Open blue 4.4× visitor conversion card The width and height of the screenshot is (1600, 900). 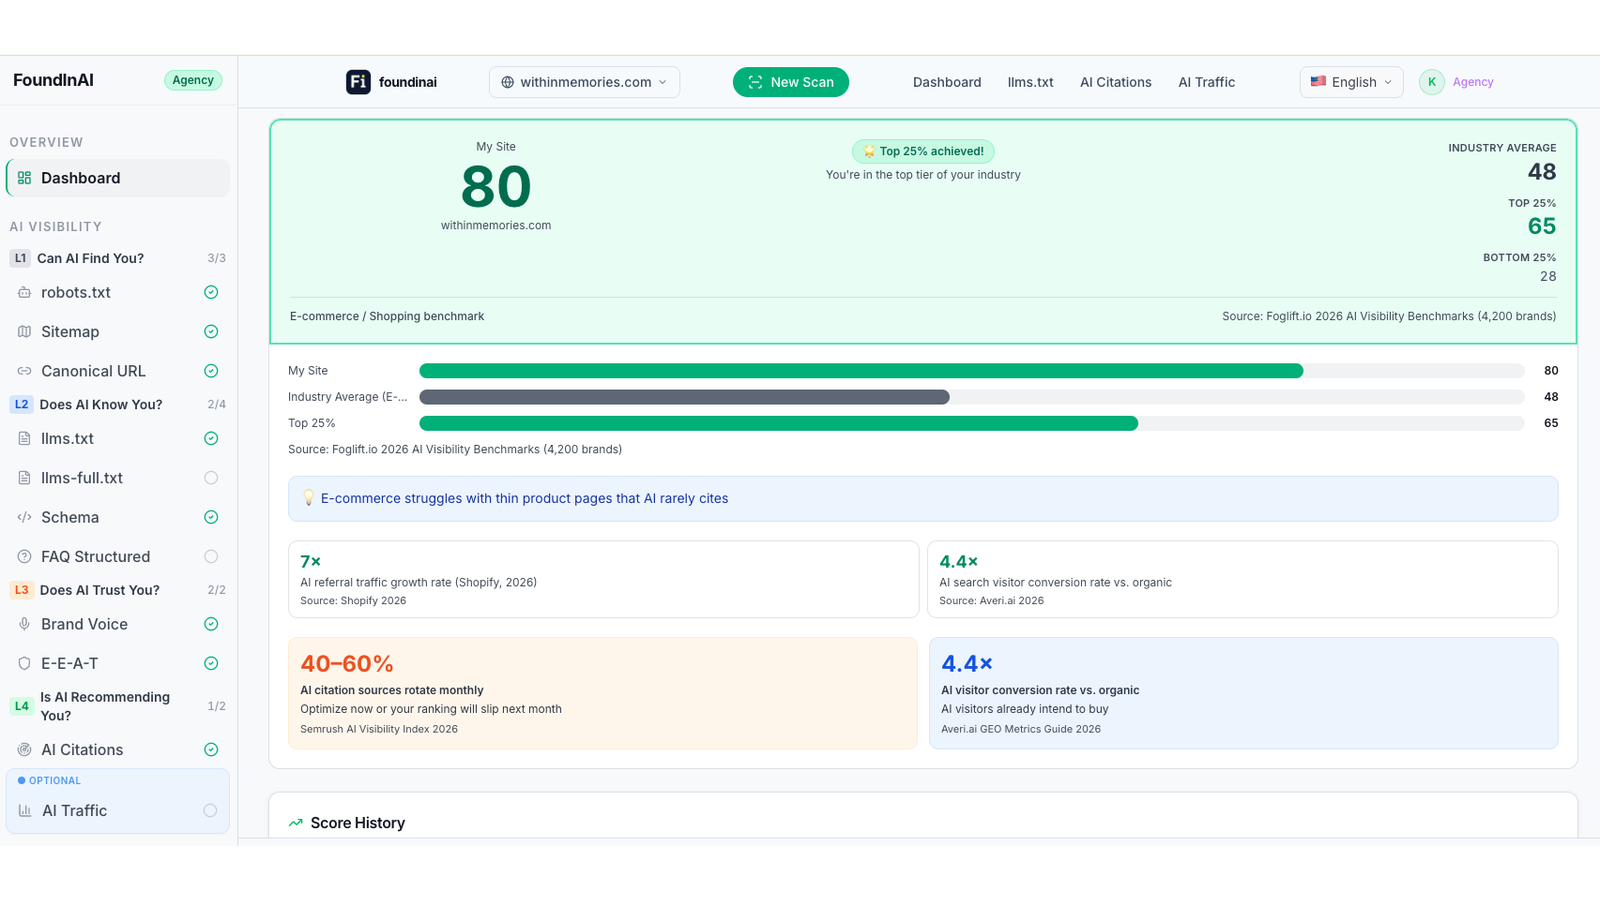1243,693
